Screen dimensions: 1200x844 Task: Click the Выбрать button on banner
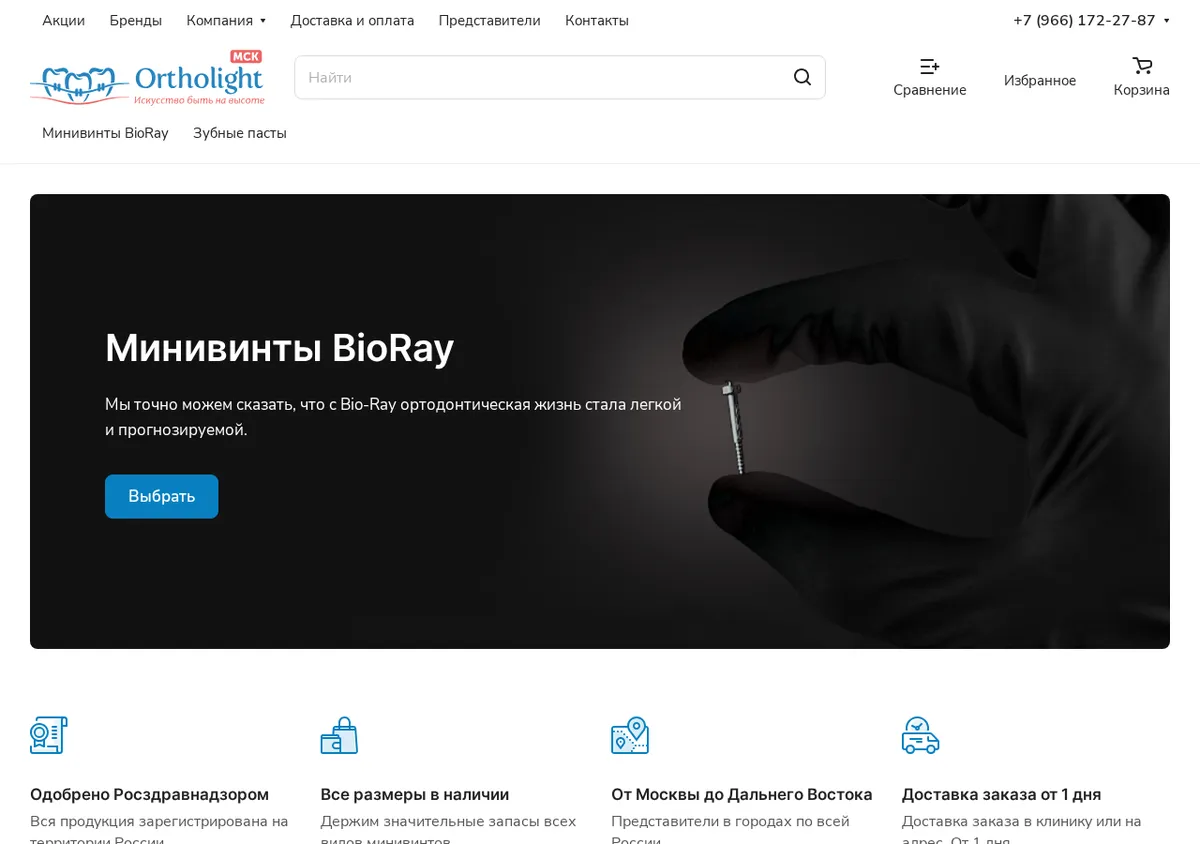(161, 496)
